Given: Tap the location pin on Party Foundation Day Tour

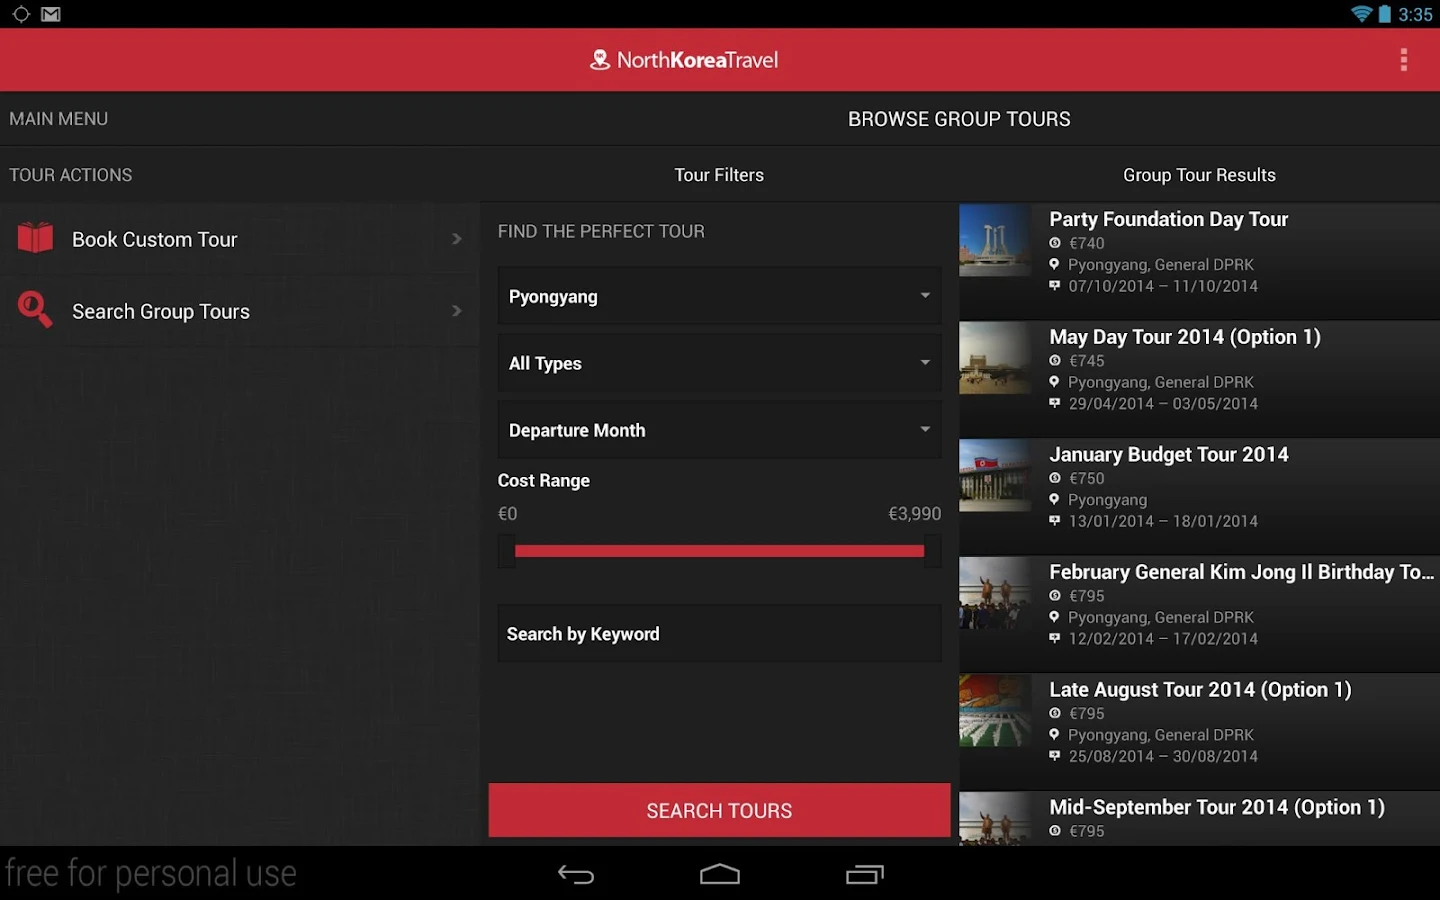Looking at the screenshot, I should click(1056, 264).
